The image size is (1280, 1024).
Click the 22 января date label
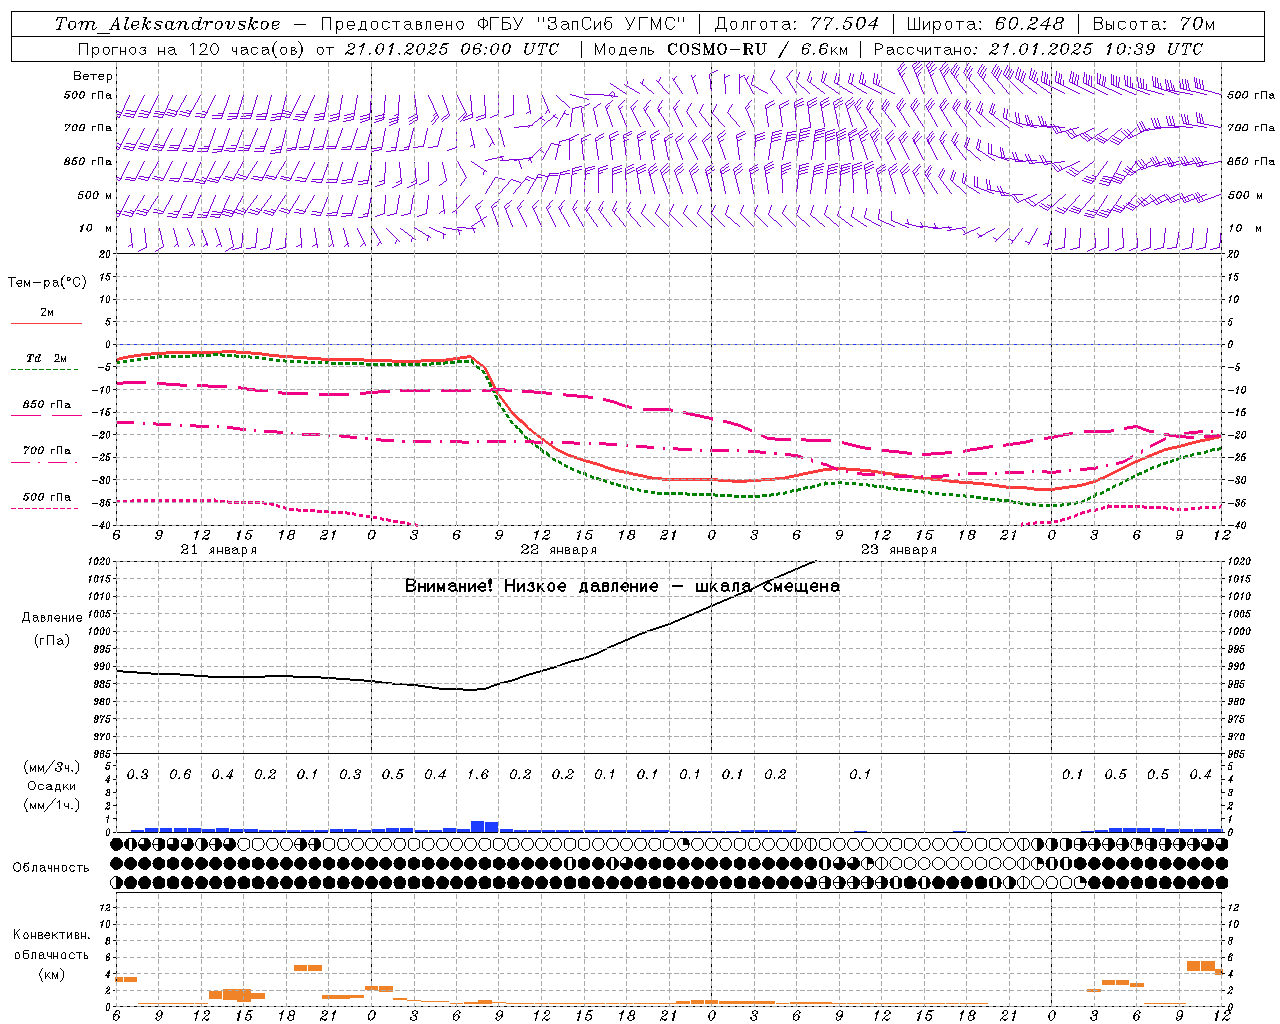(x=558, y=550)
